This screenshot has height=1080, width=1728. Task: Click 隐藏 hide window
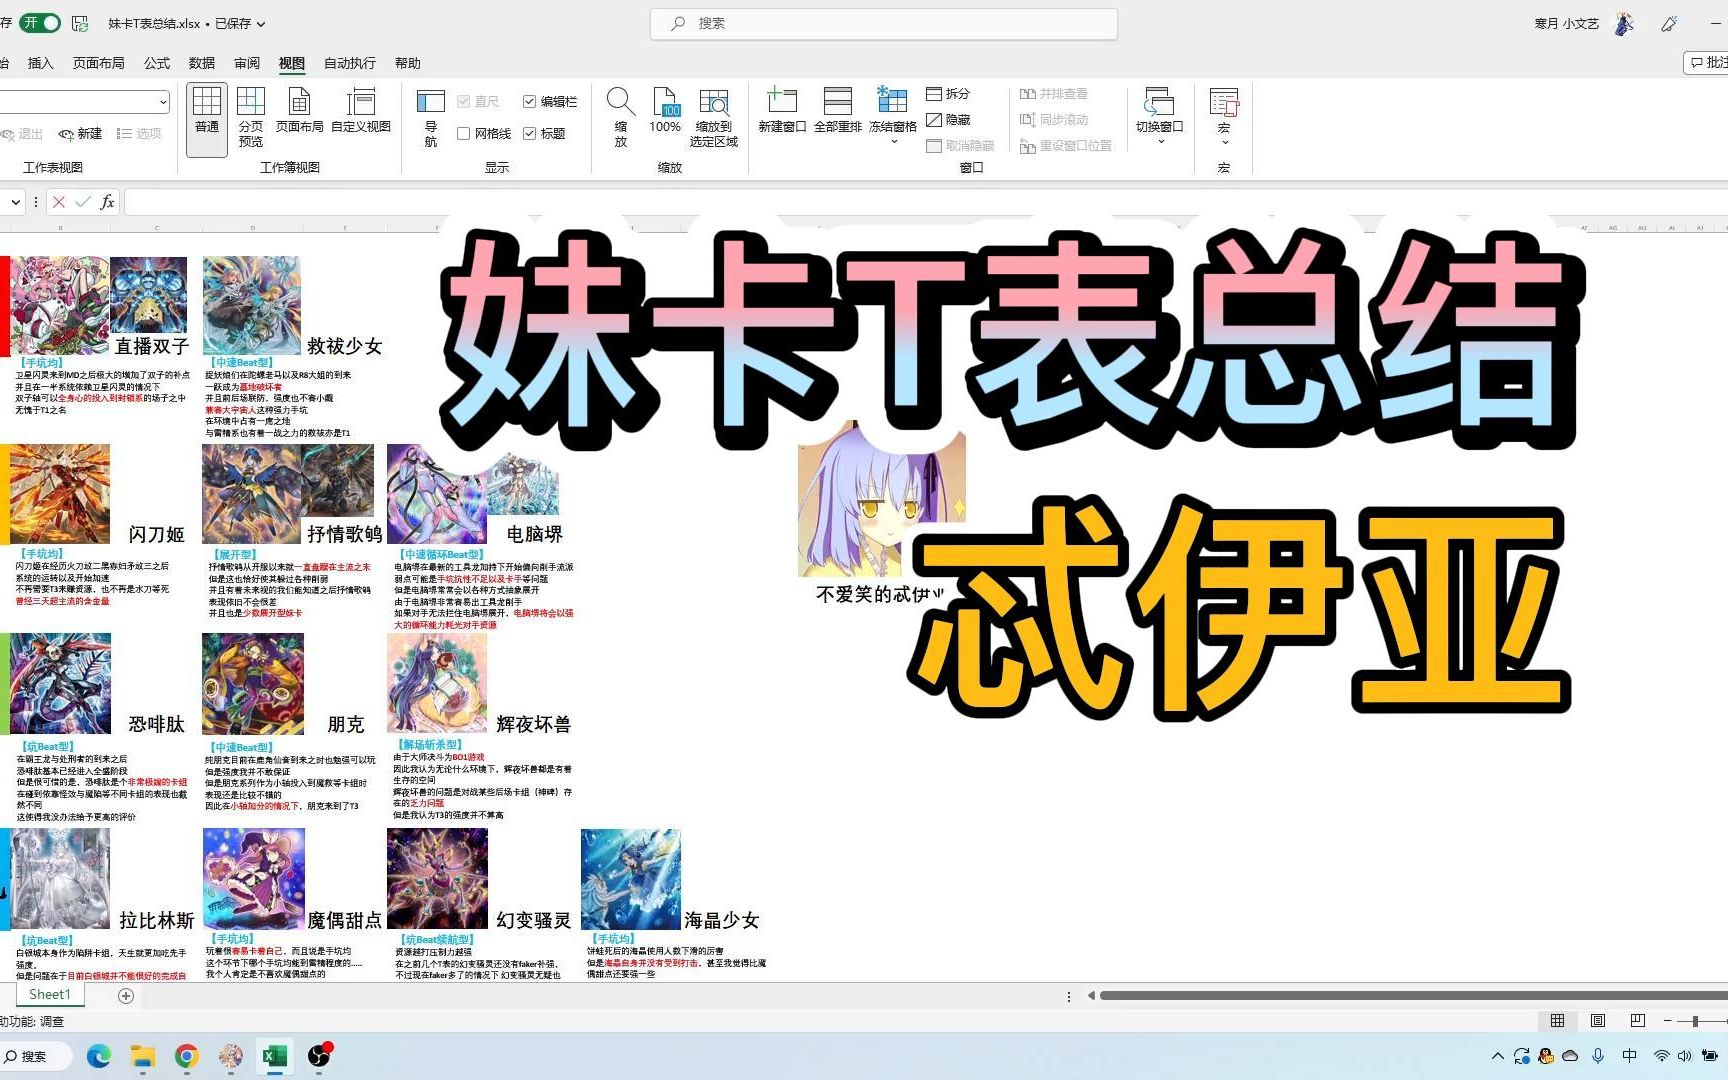[x=948, y=119]
